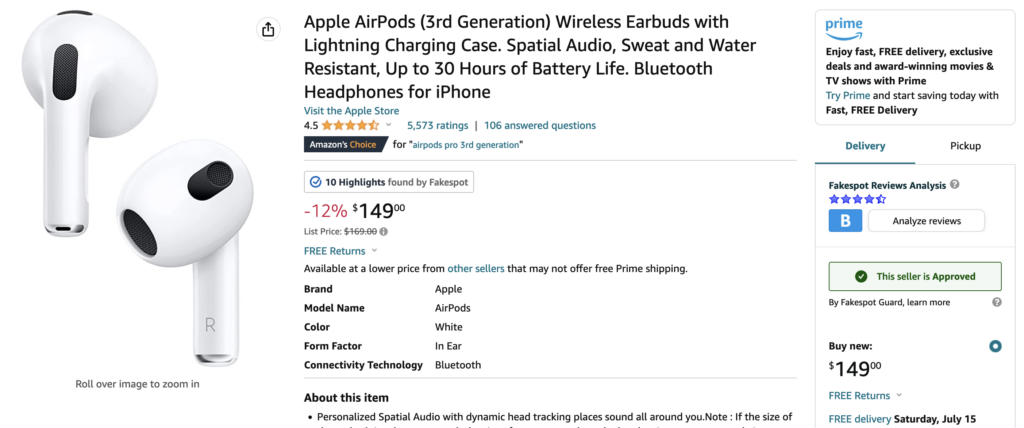Open 106 answered questions link
This screenshot has width=1024, height=428.
pos(540,125)
